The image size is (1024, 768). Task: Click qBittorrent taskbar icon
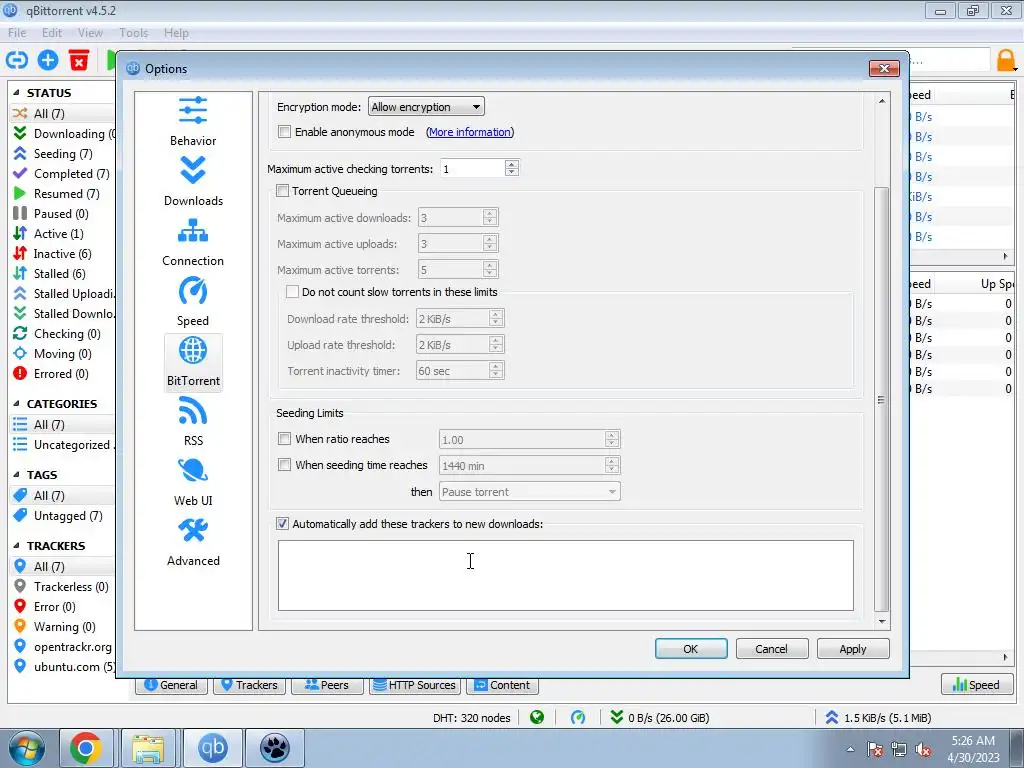[212, 748]
